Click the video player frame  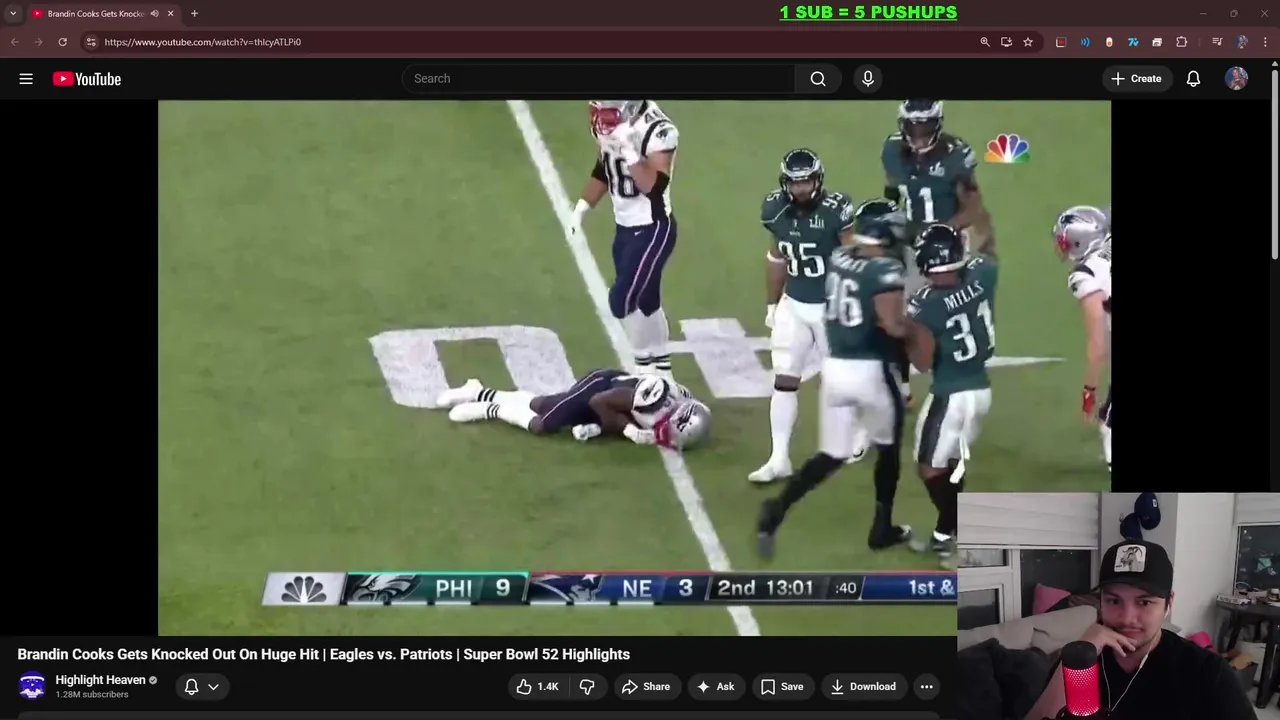[634, 367]
